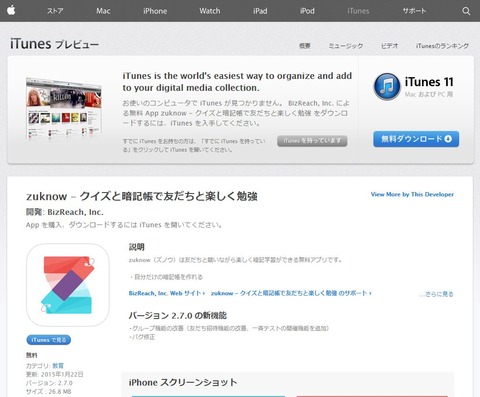Click the iTunes で見る button
The width and height of the screenshot is (480, 397).
[49, 340]
